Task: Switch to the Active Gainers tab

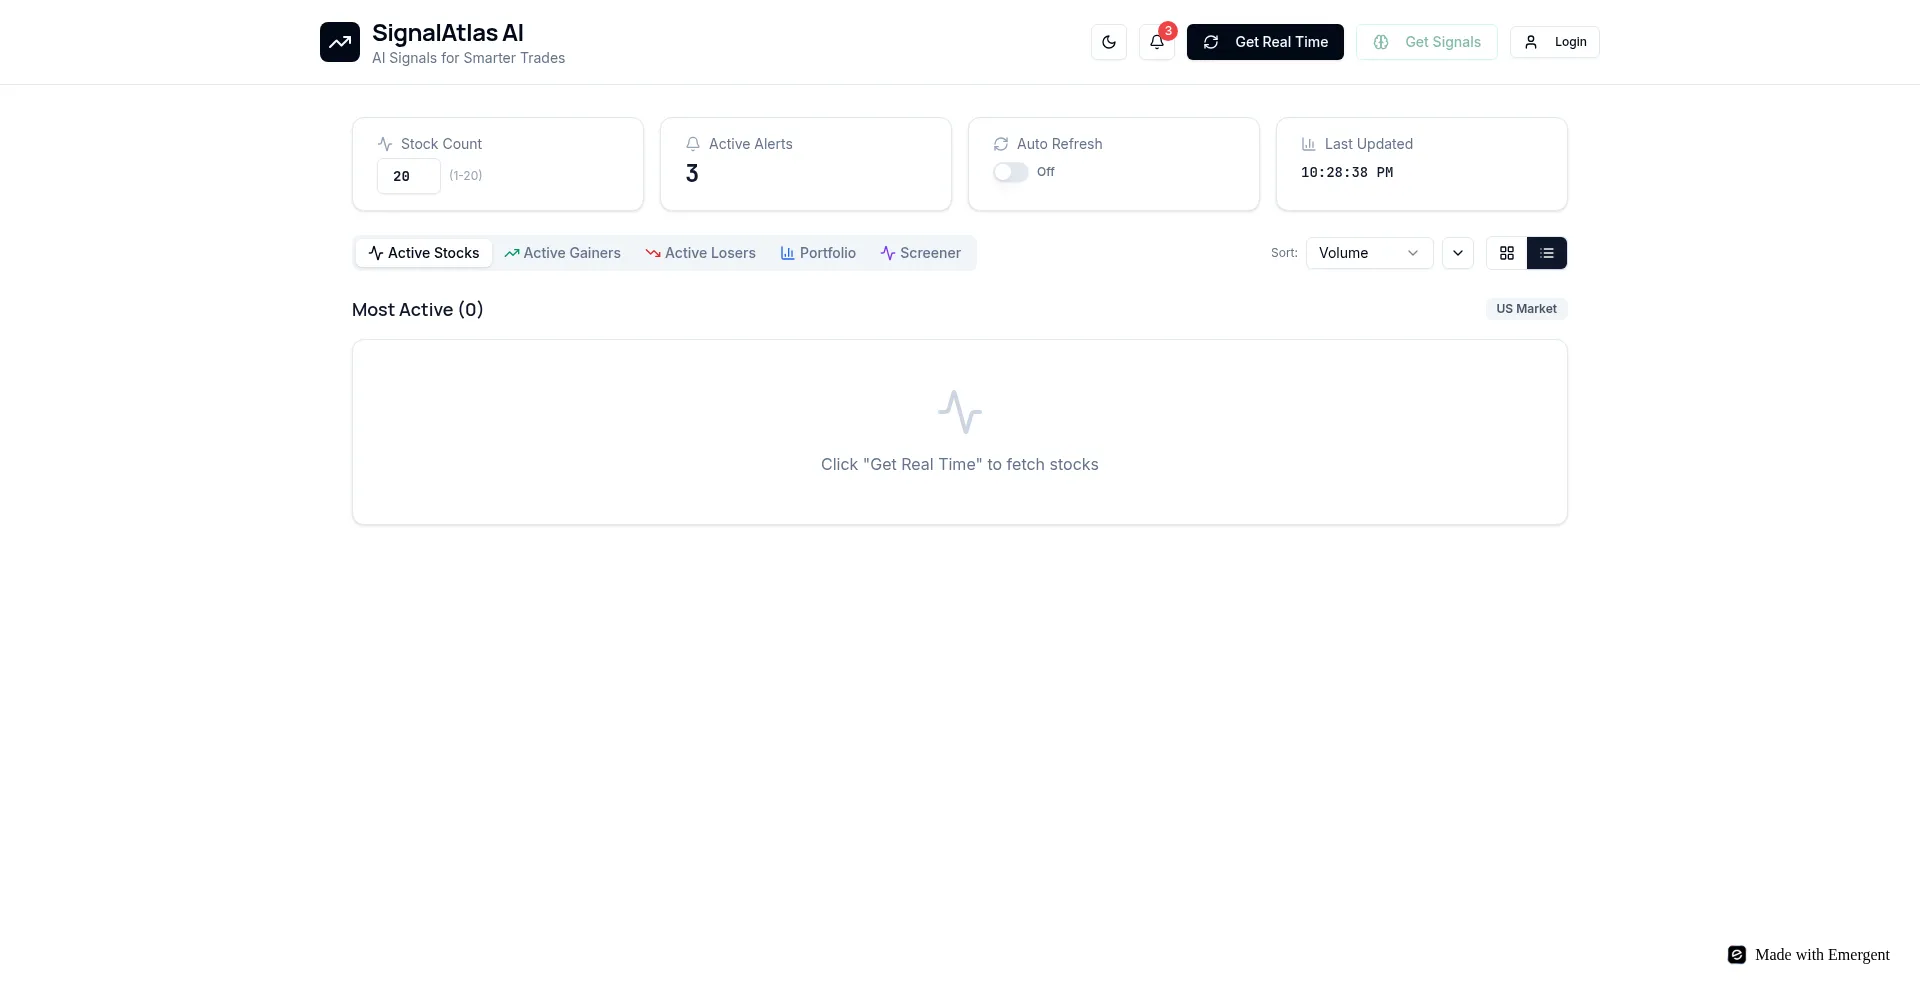Action: coord(562,253)
